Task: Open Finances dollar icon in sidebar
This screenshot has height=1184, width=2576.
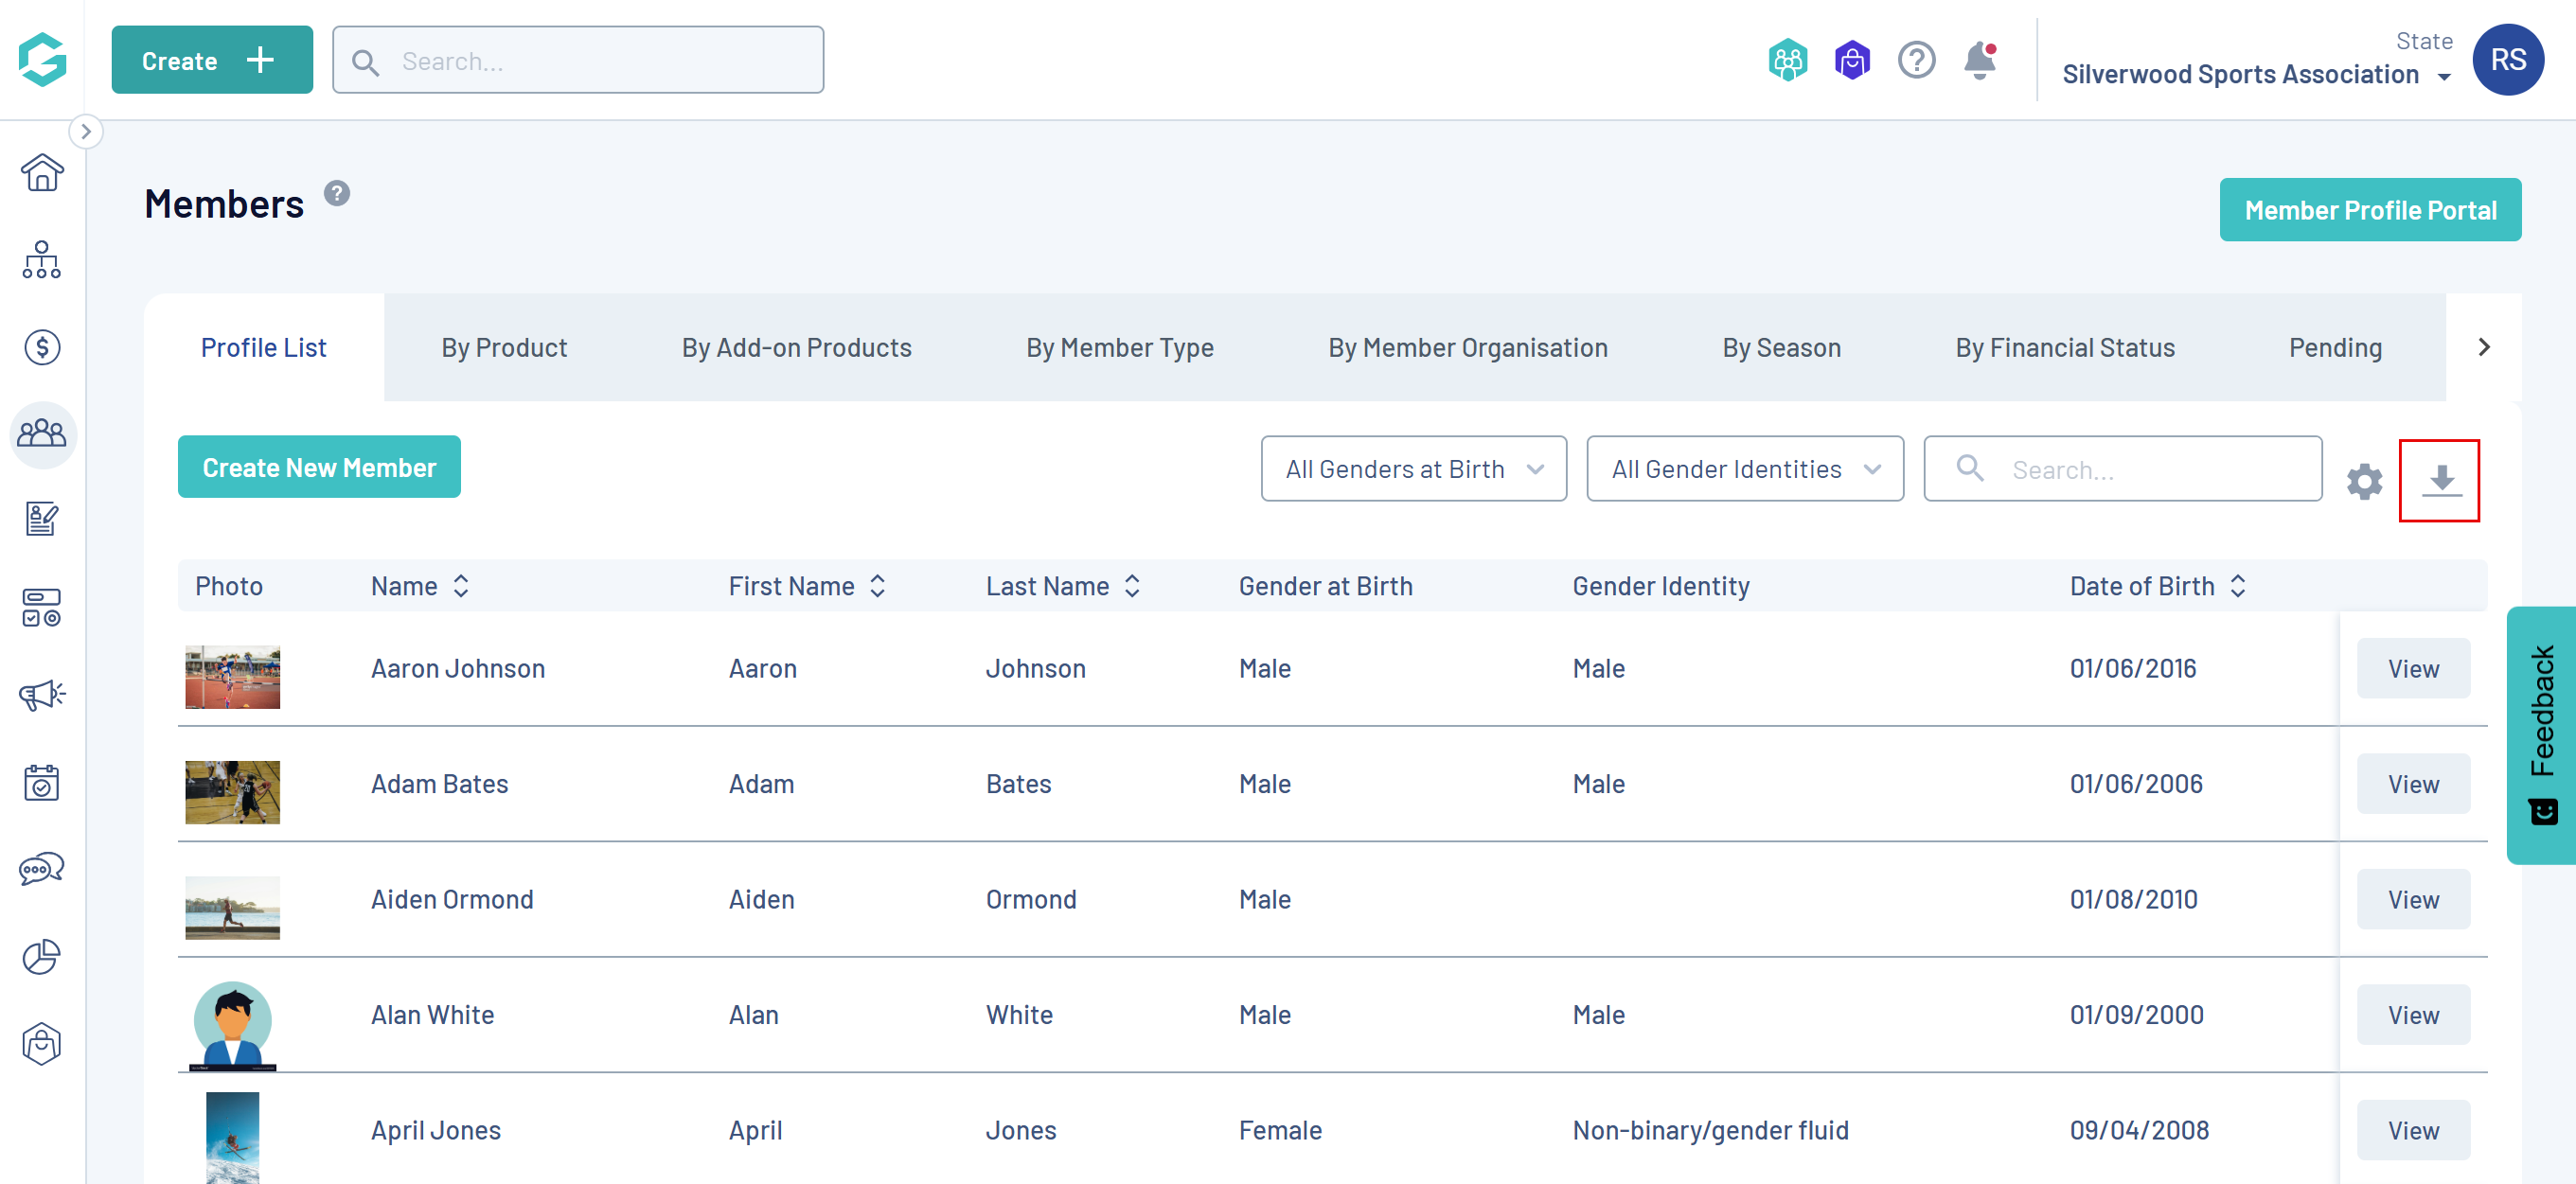Action: 42,347
